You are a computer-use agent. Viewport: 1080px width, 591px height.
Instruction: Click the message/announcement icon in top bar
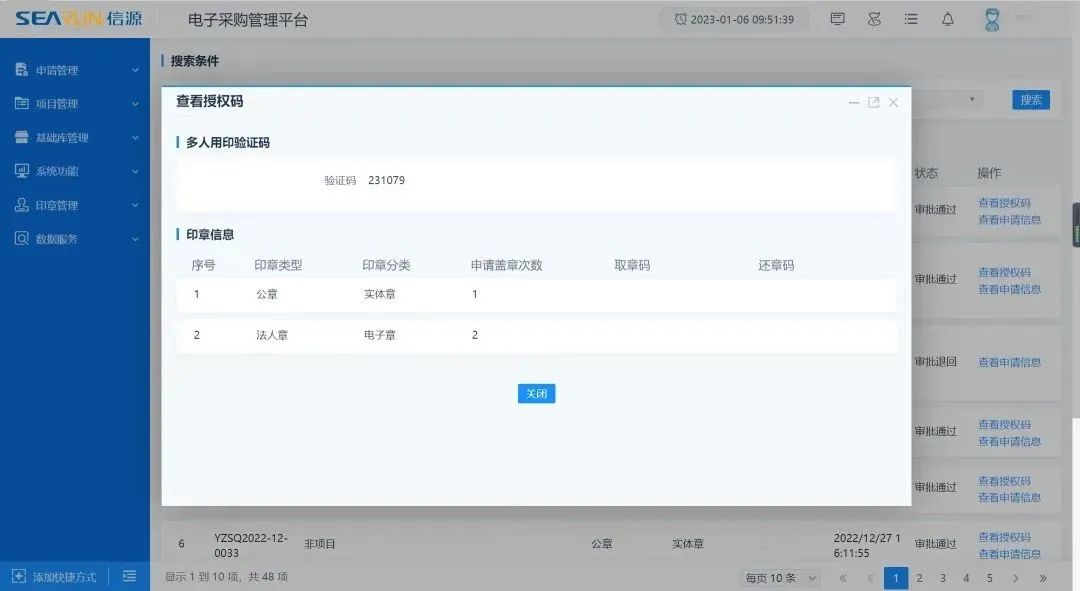(836, 18)
